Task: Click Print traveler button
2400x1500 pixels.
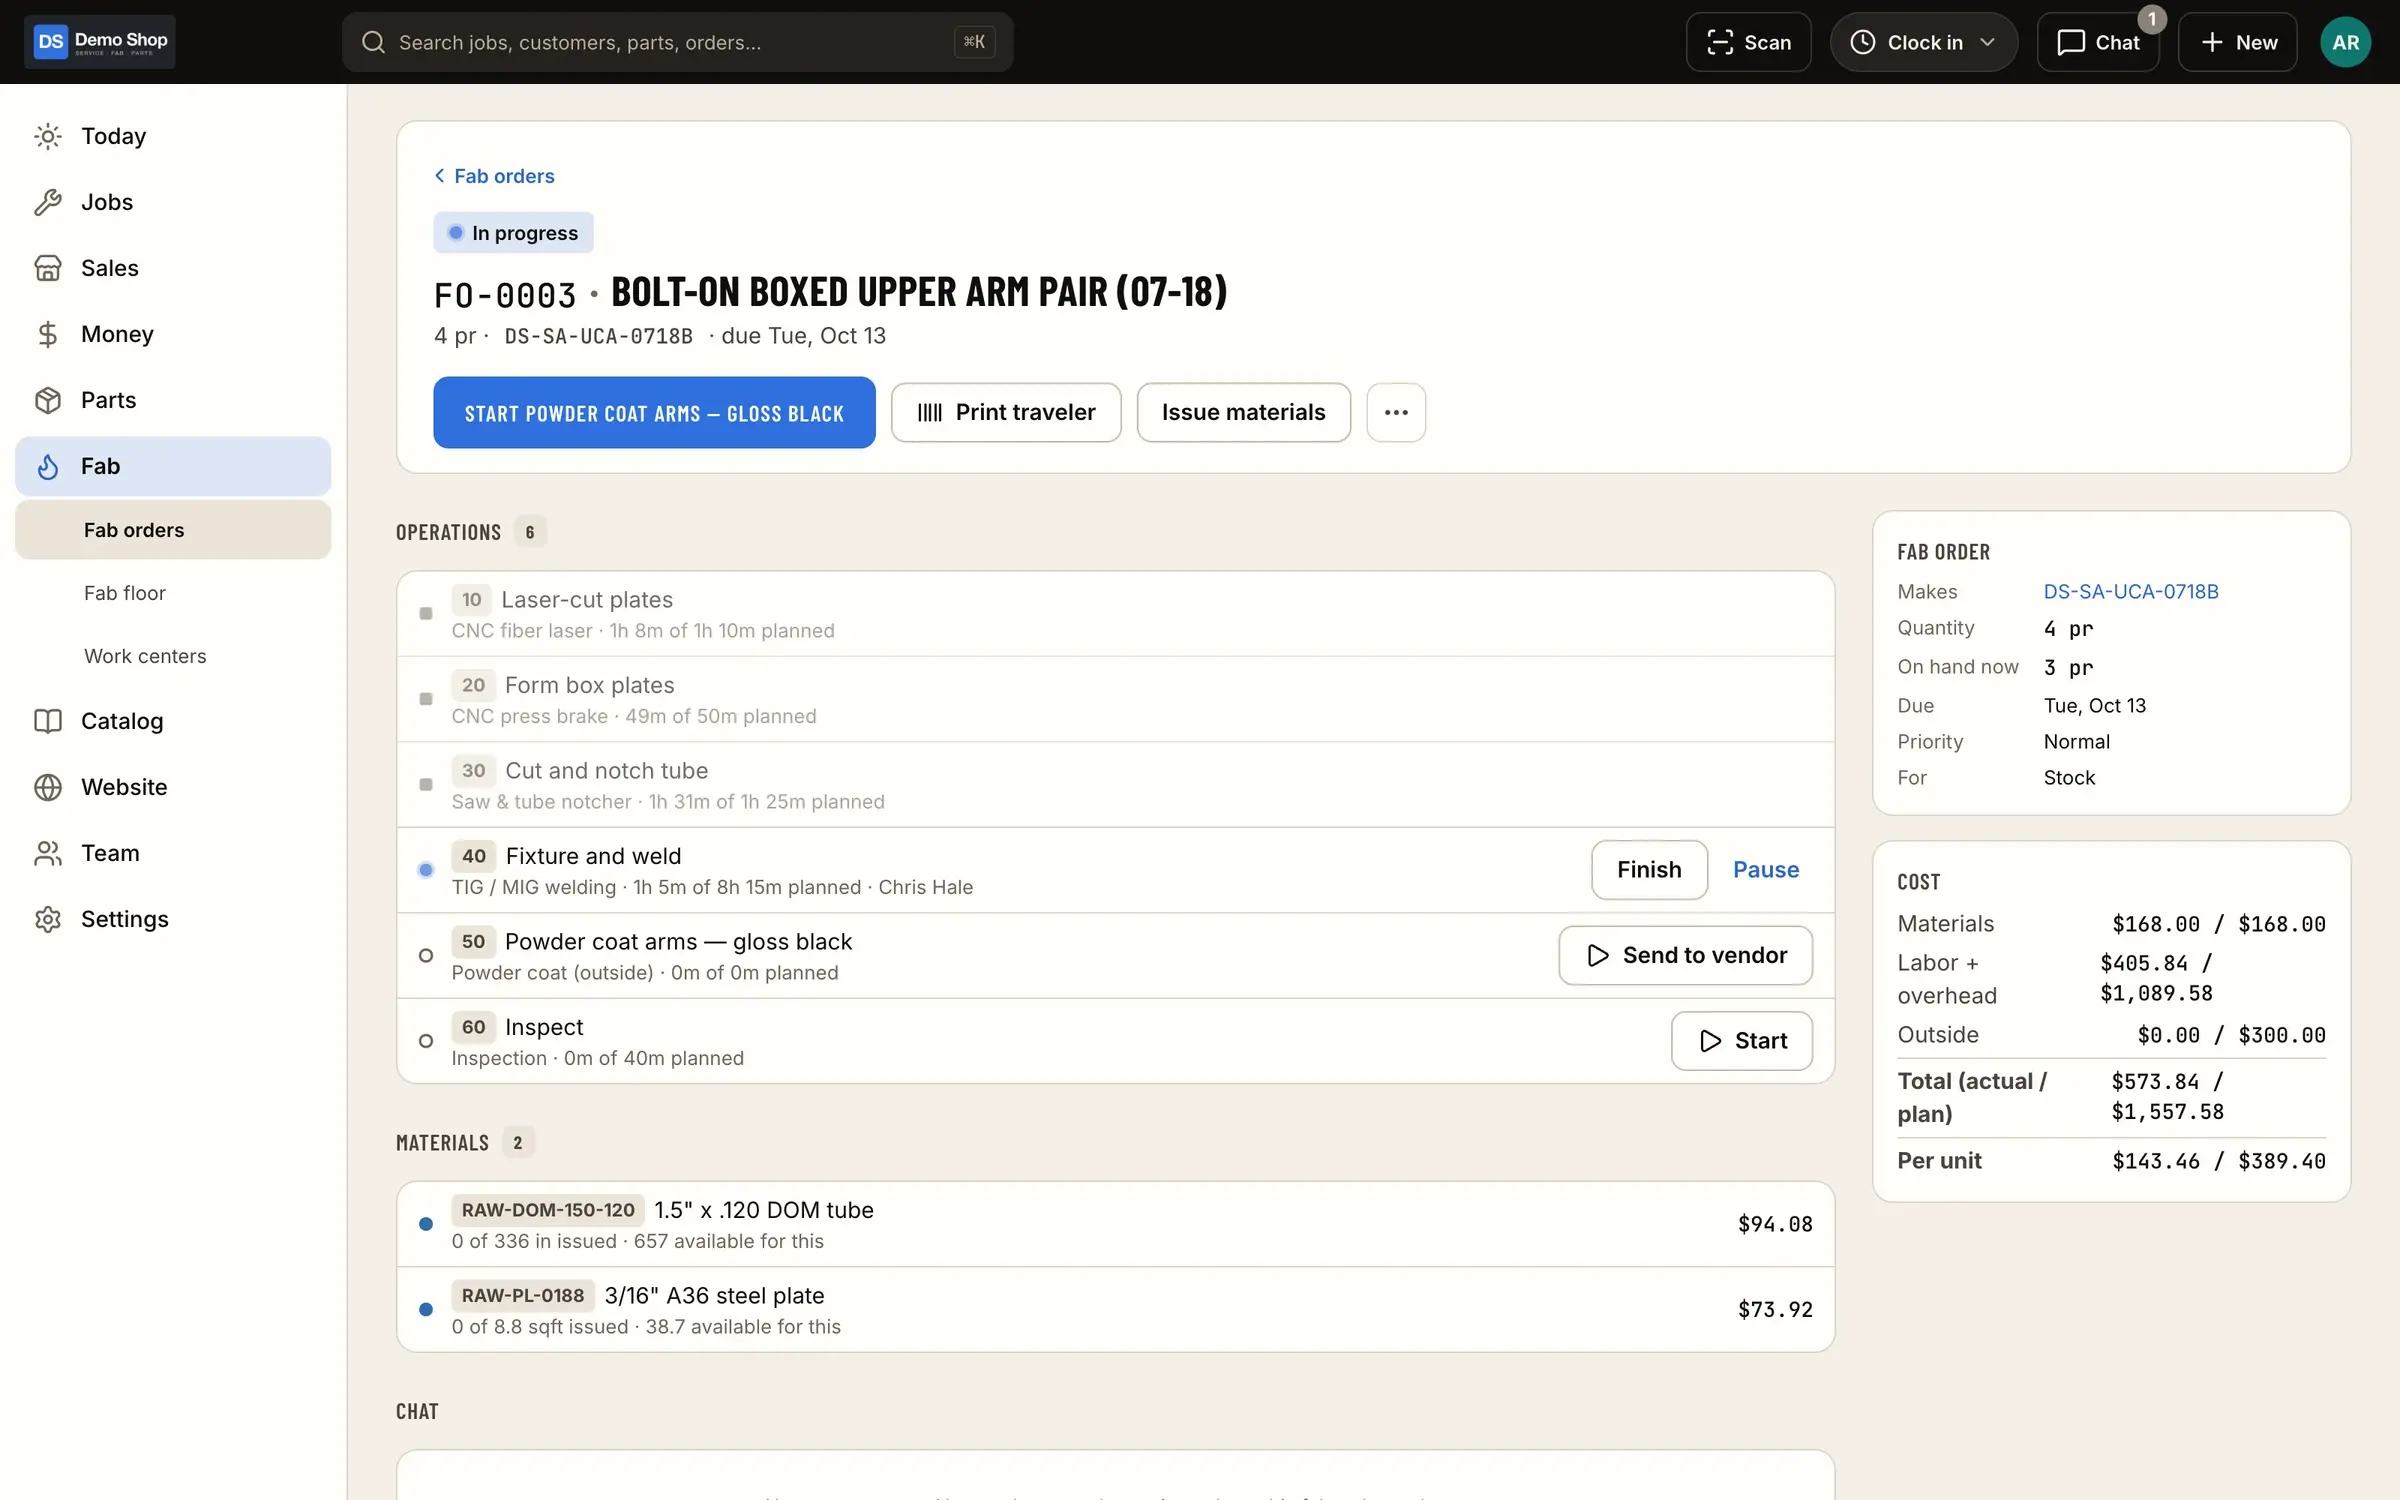Action: [1006, 412]
